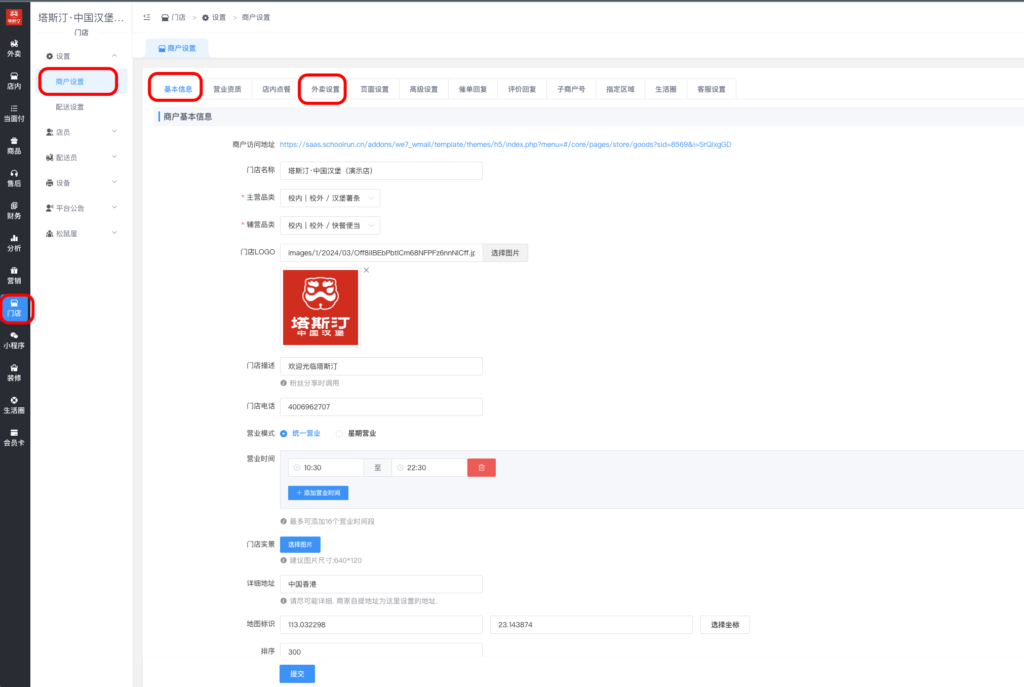
Task: Switch to the 营业资质 tab
Action: [x=227, y=89]
